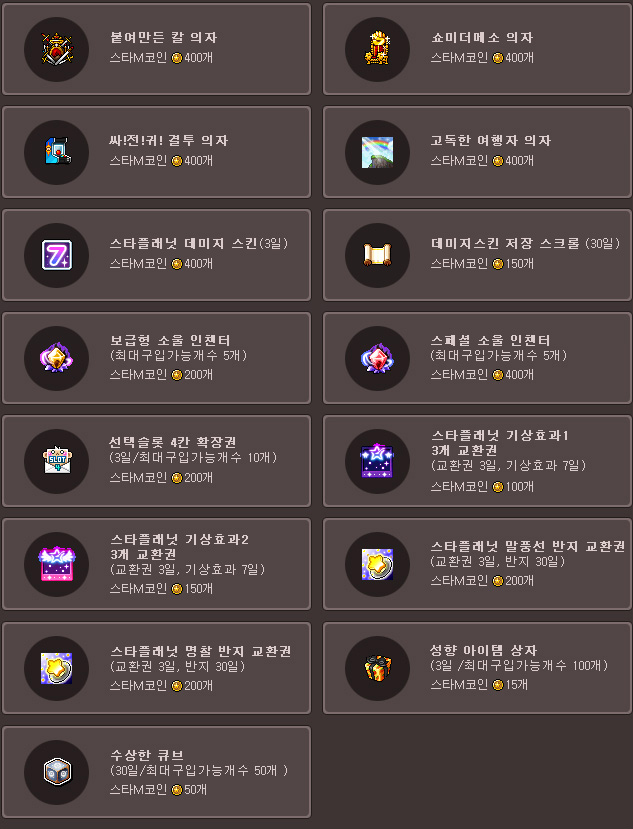Click the 데미지스킨 저장 스크롤 item text
The height and width of the screenshot is (829, 633).
[525, 243]
